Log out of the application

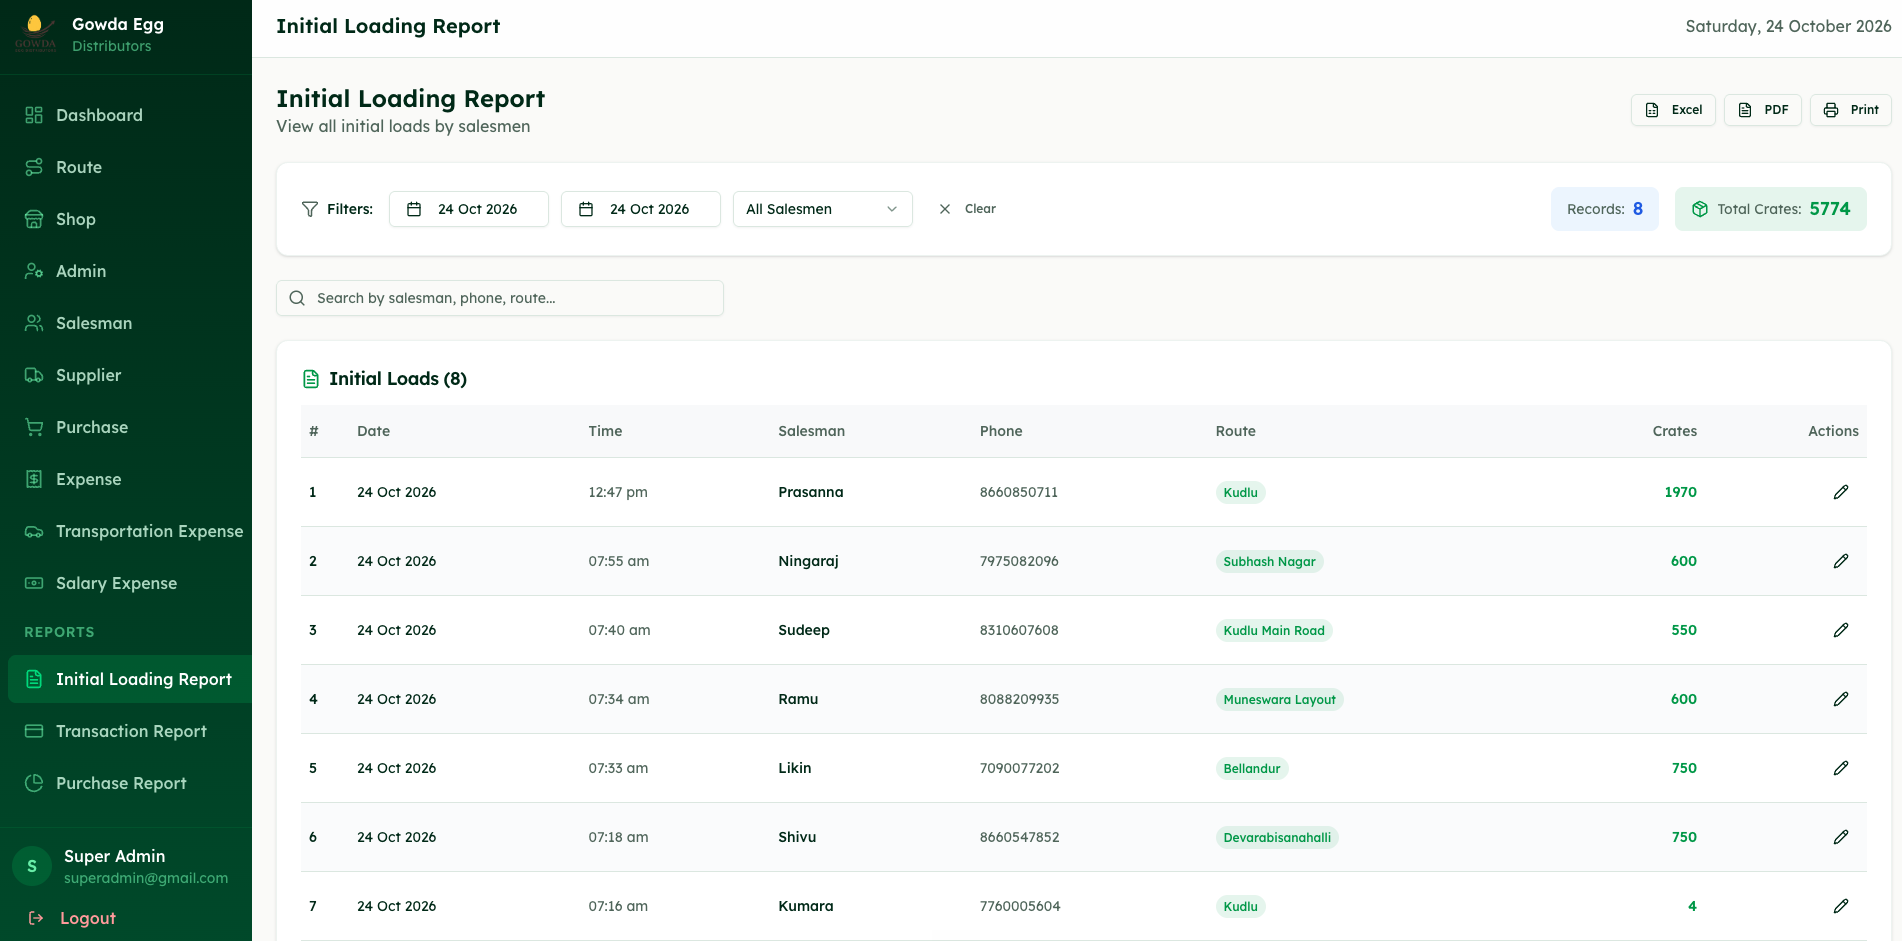(72, 918)
